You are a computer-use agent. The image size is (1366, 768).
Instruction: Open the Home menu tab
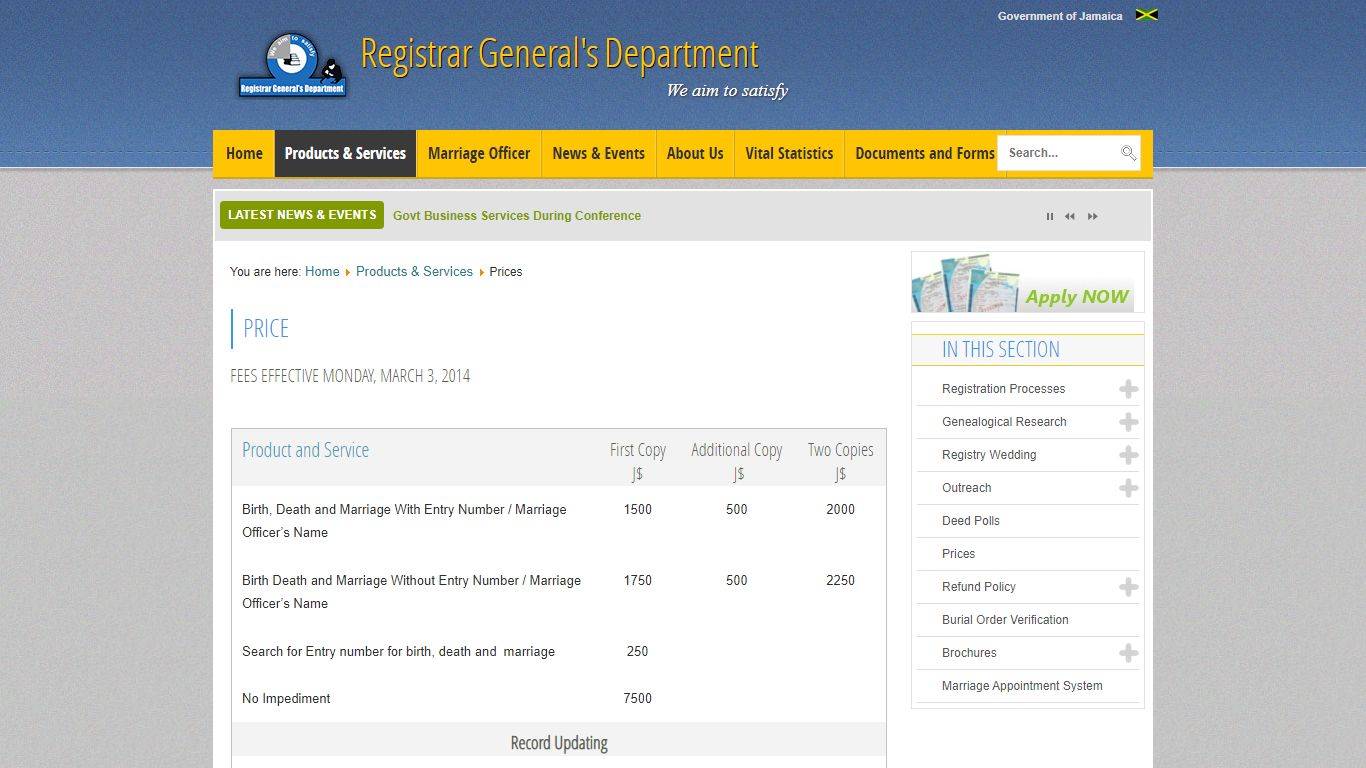244,153
